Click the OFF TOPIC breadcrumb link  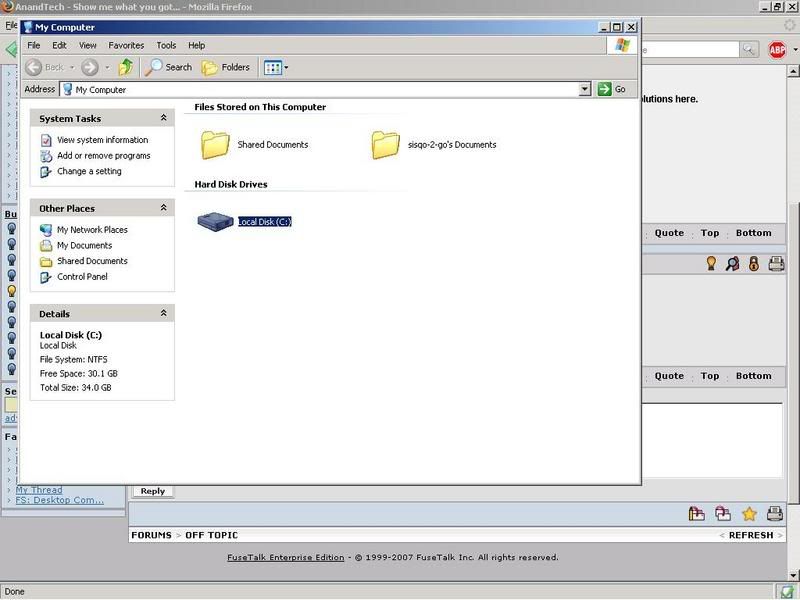[x=211, y=535]
